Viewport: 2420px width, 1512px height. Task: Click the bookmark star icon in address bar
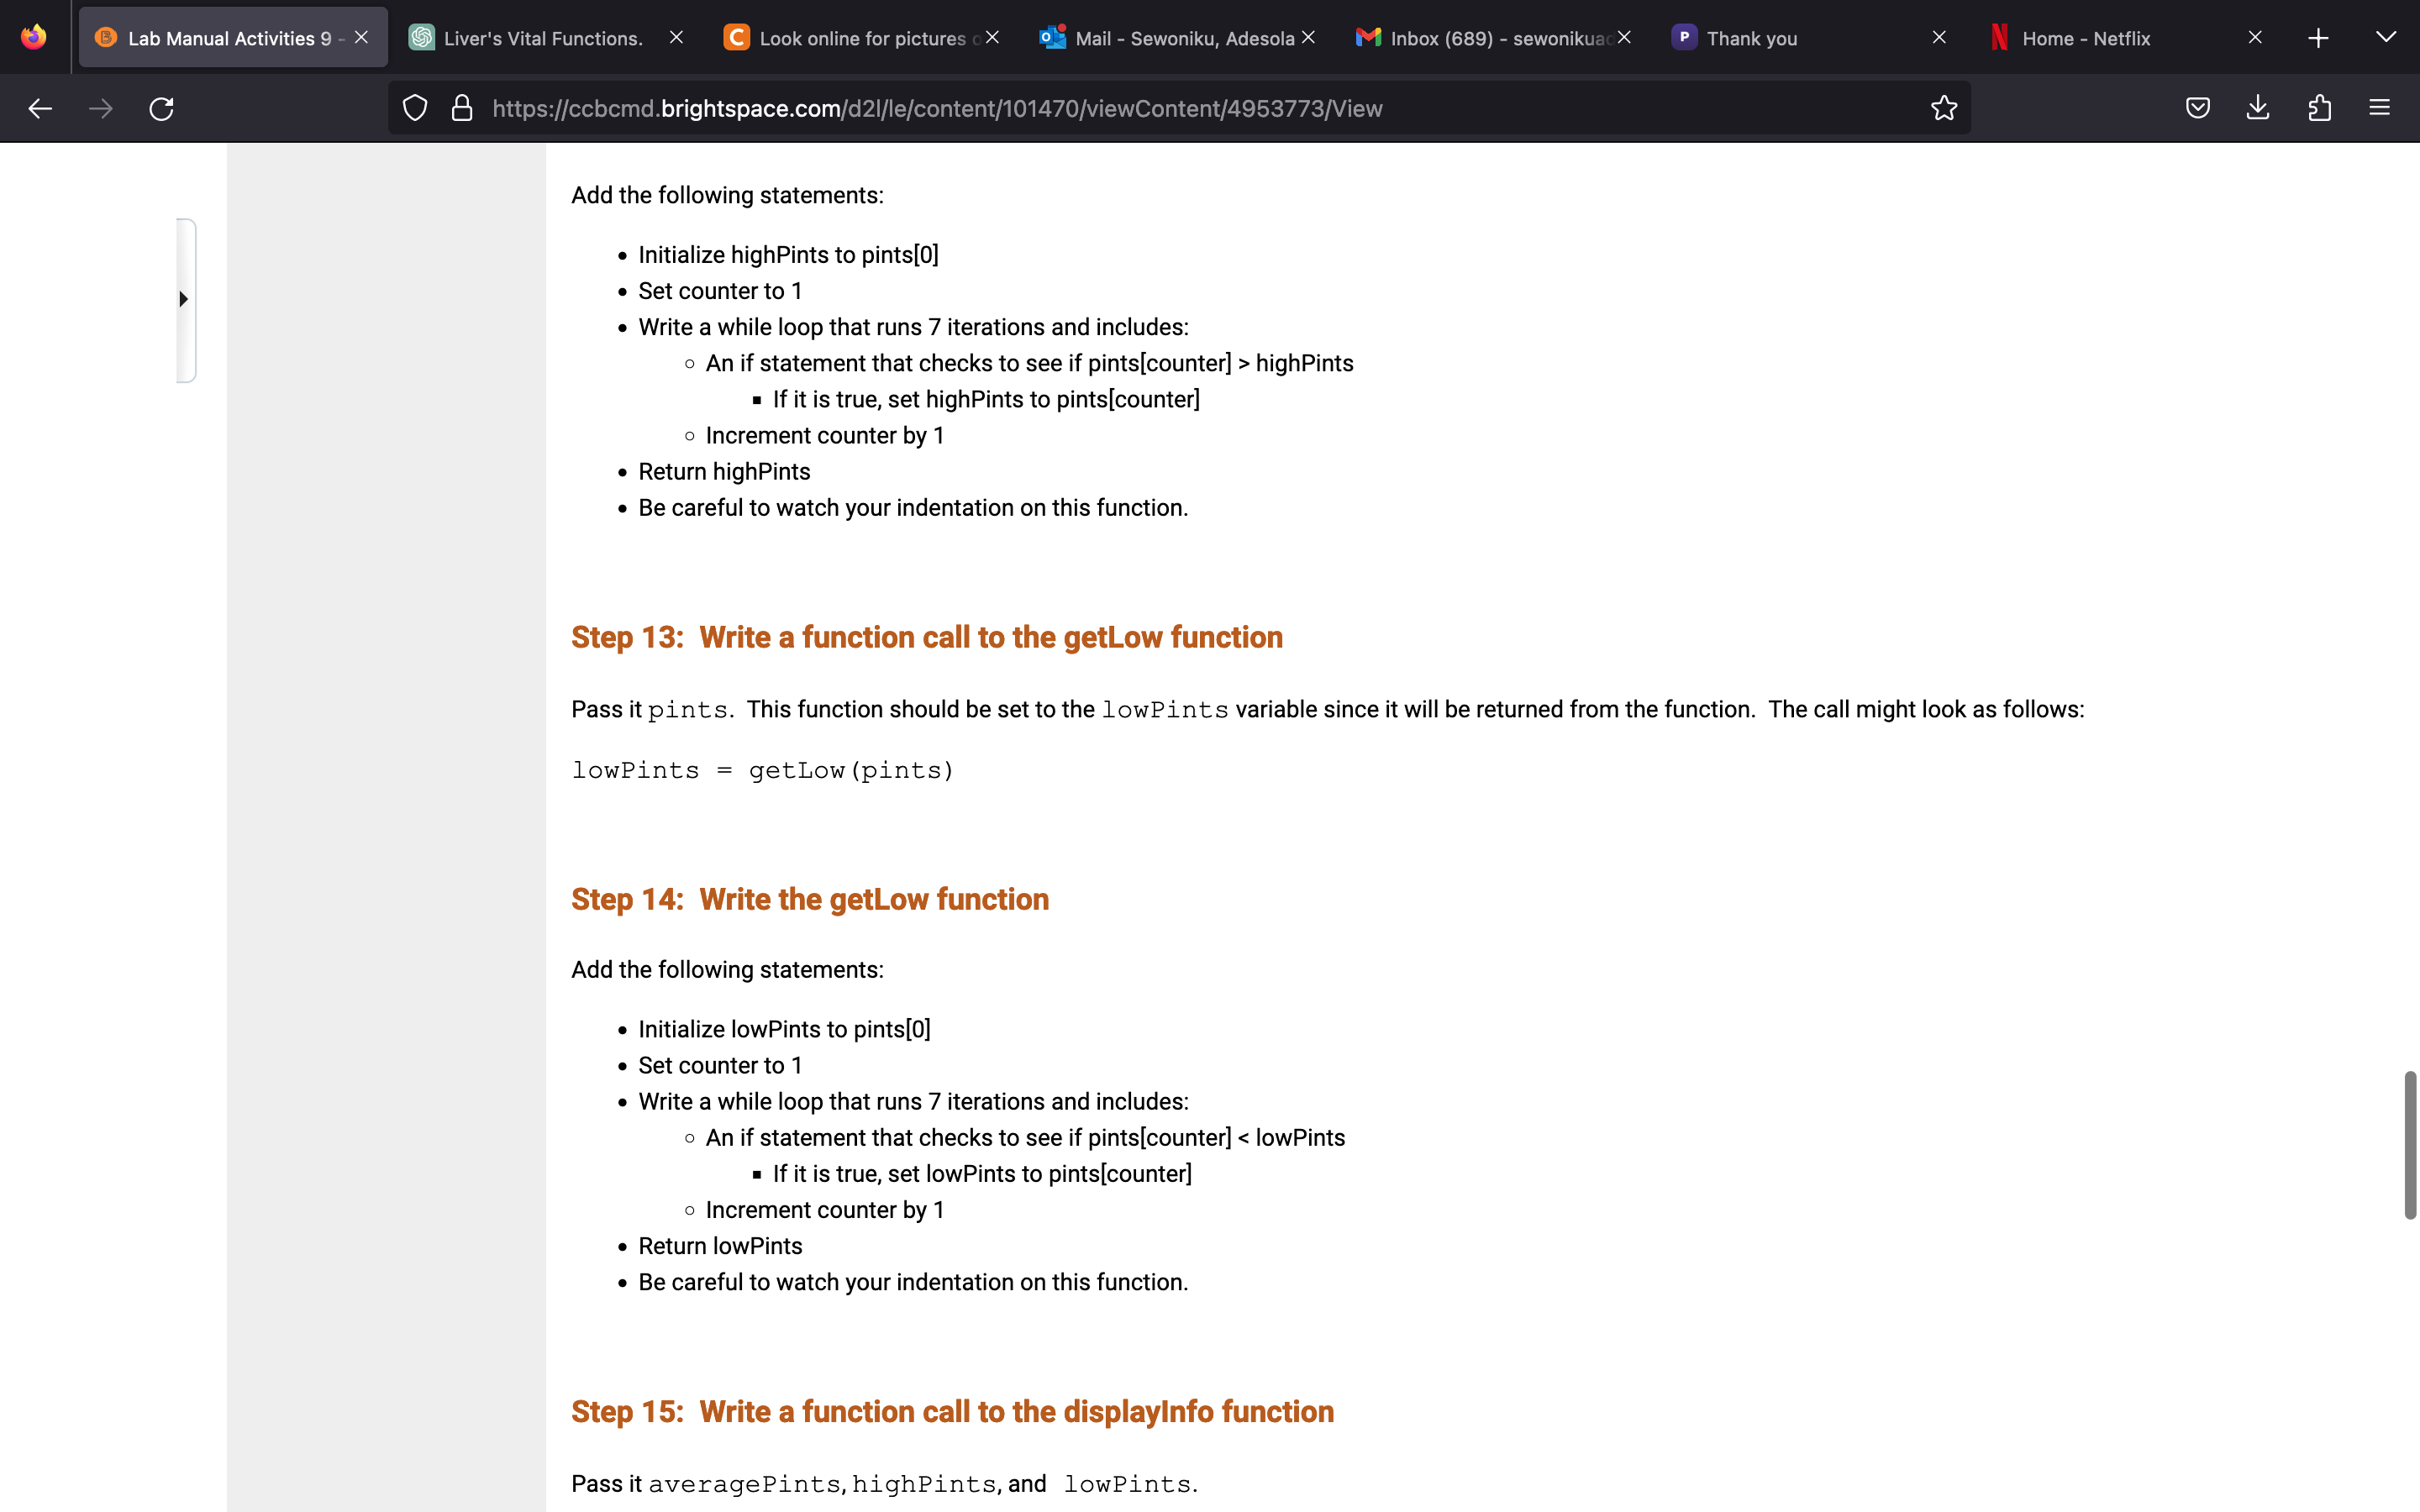(x=1944, y=108)
